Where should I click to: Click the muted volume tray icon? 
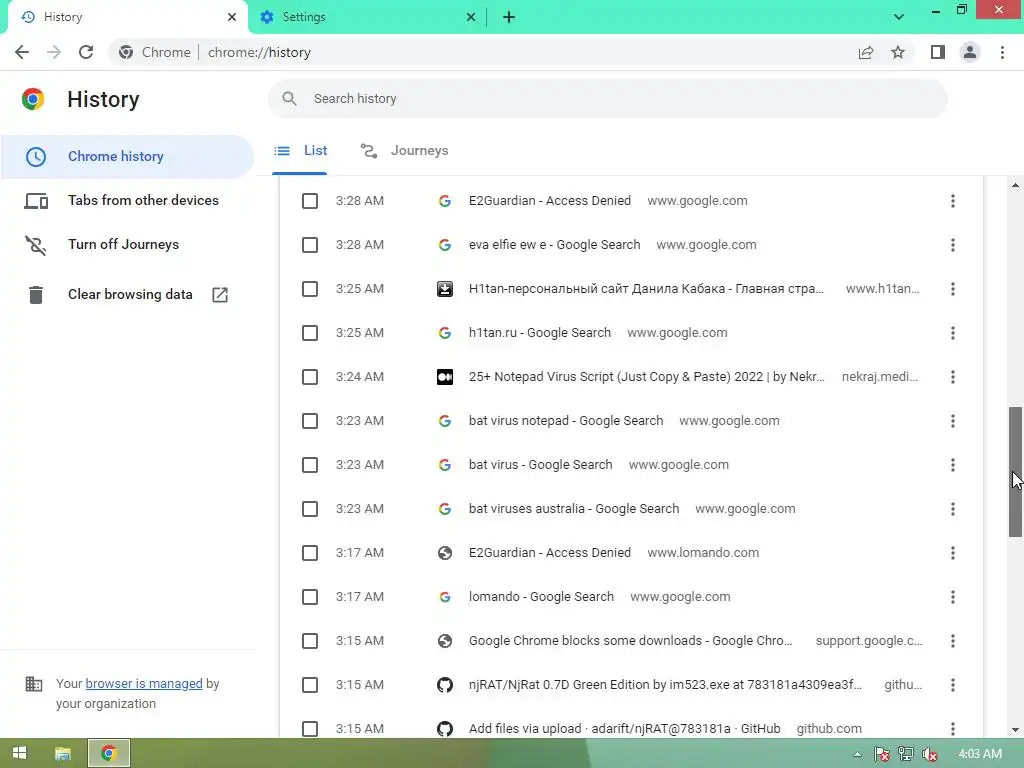929,754
